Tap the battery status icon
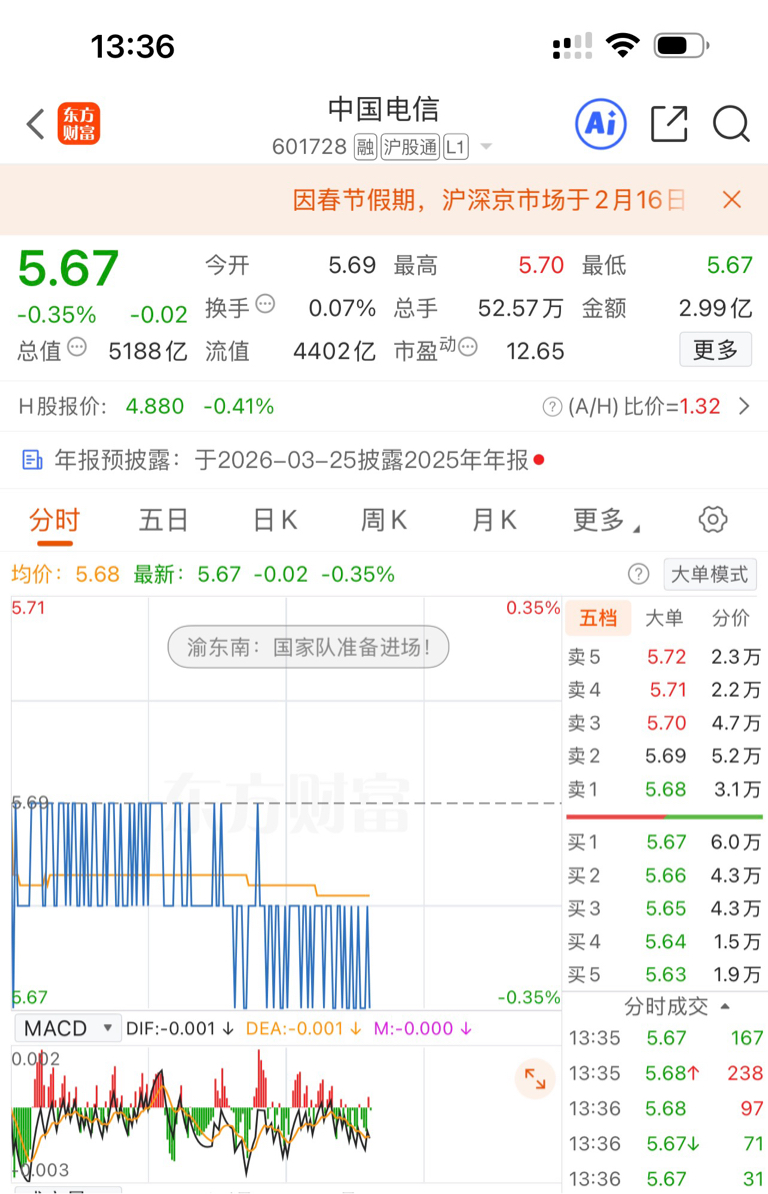The image size is (768, 1194). [681, 46]
